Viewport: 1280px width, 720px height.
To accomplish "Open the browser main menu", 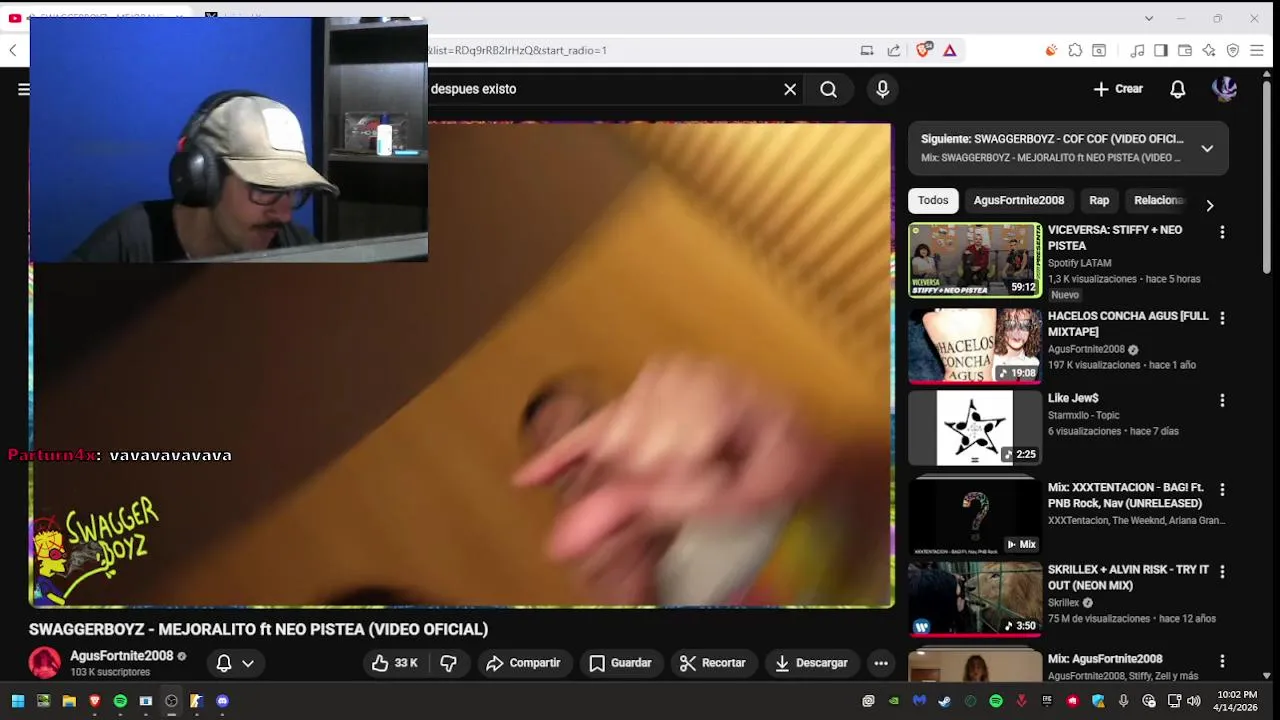I will pos(1258,50).
